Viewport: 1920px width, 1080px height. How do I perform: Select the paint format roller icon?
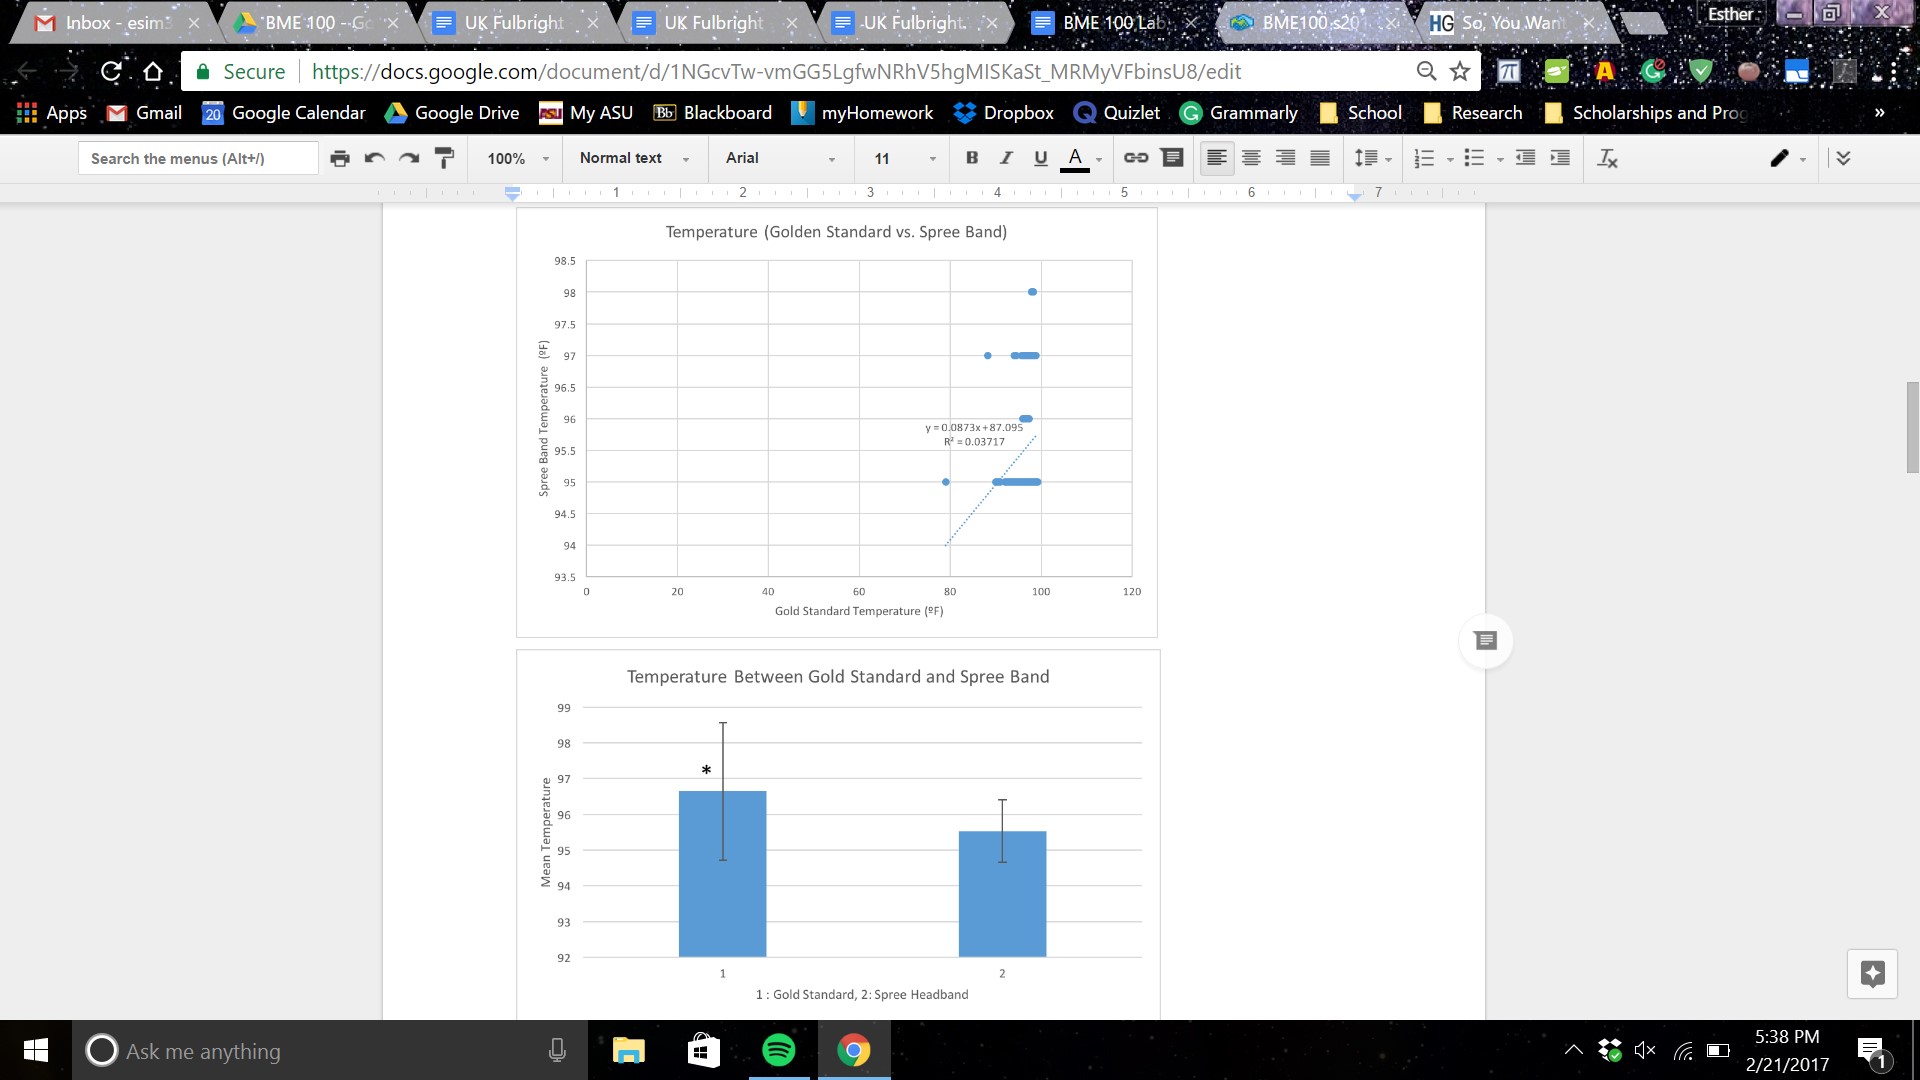(444, 158)
